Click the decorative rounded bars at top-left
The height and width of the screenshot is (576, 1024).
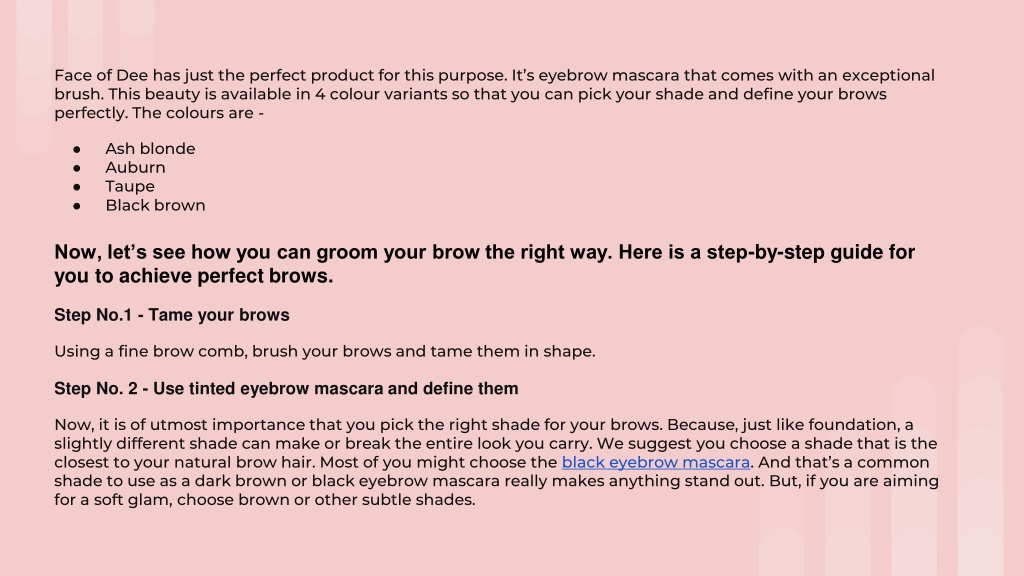pos(85,75)
